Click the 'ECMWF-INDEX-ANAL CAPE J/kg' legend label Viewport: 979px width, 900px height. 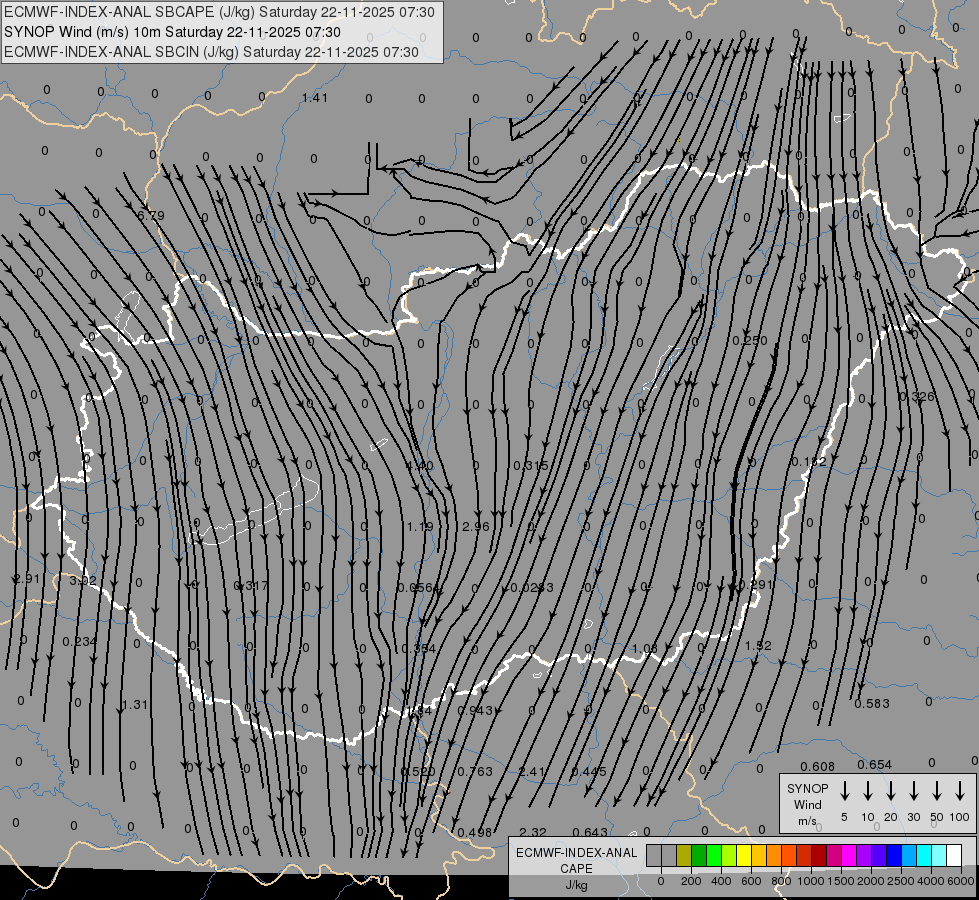pos(576,868)
